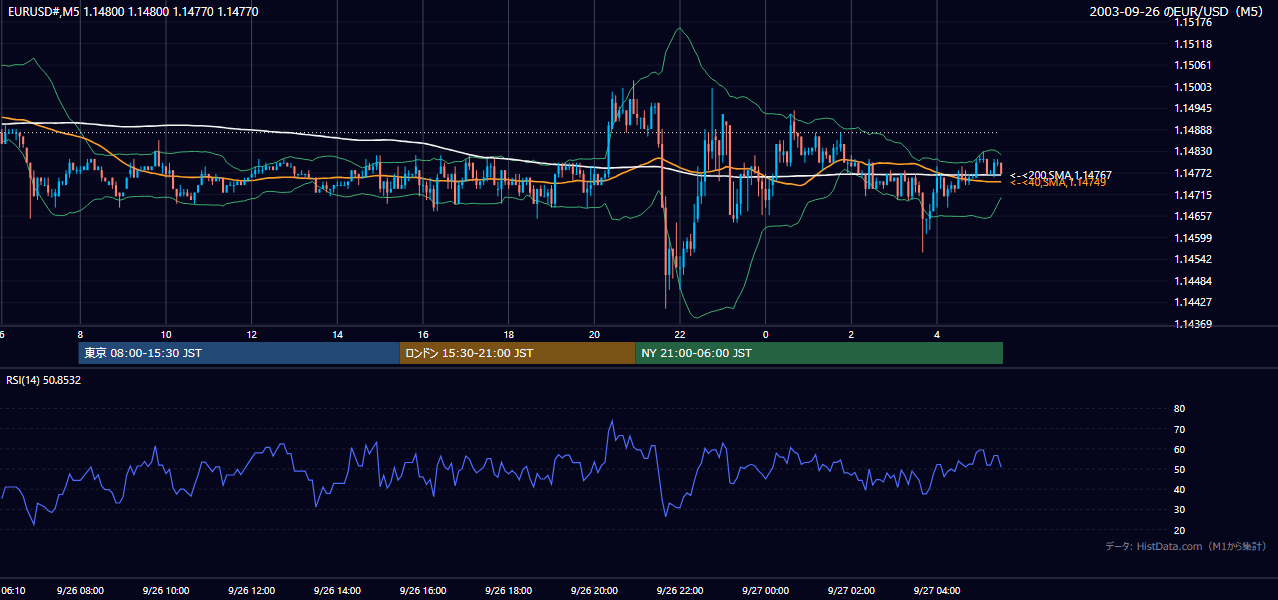Click price level 1.14945 on the axis
1278x600 pixels.
point(1193,108)
